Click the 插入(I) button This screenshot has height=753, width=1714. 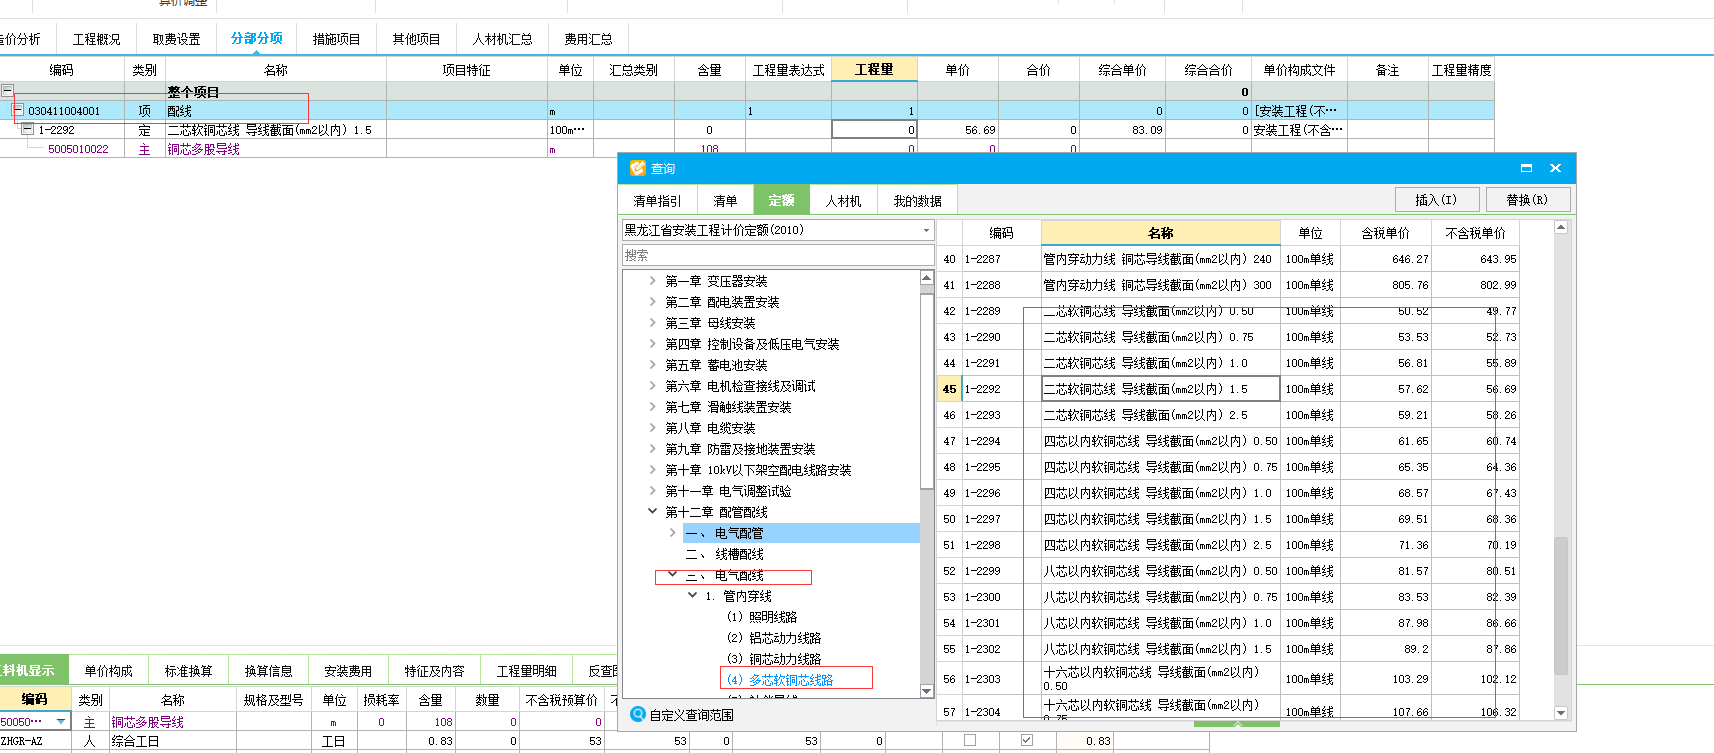point(1436,200)
